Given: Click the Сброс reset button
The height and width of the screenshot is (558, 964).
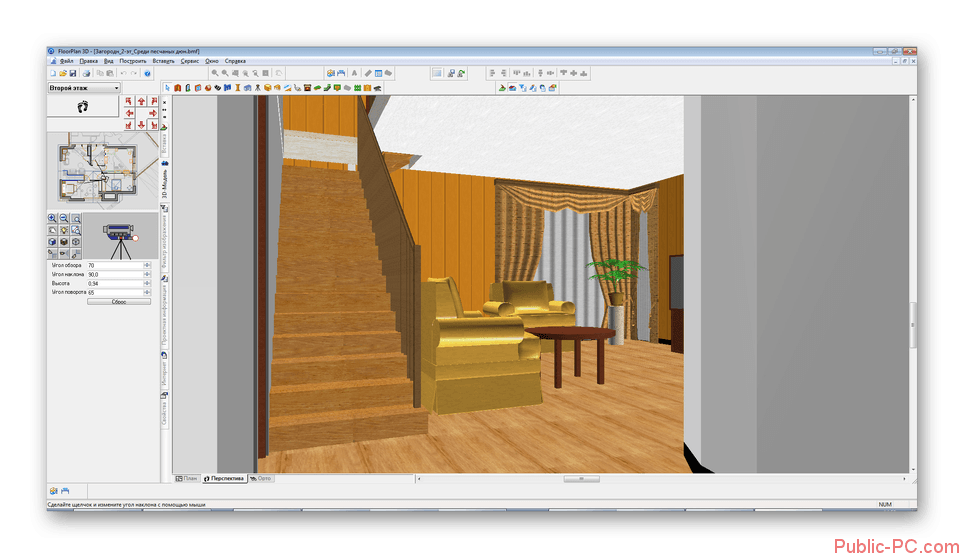Looking at the screenshot, I should point(119,302).
